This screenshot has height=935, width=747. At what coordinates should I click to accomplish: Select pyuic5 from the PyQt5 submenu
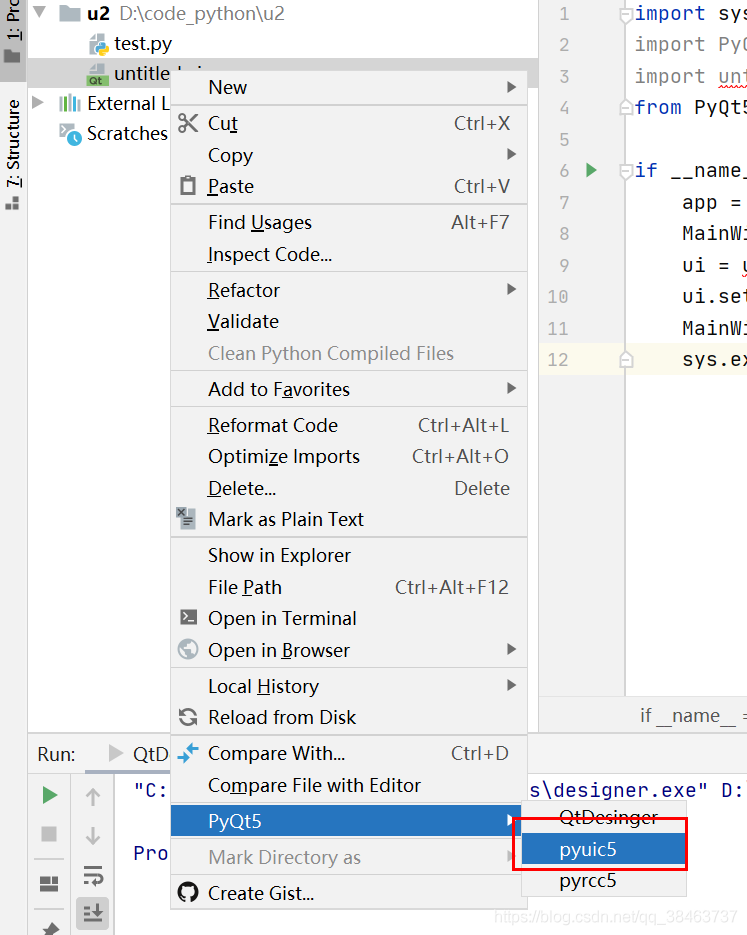pyautogui.click(x=588, y=849)
